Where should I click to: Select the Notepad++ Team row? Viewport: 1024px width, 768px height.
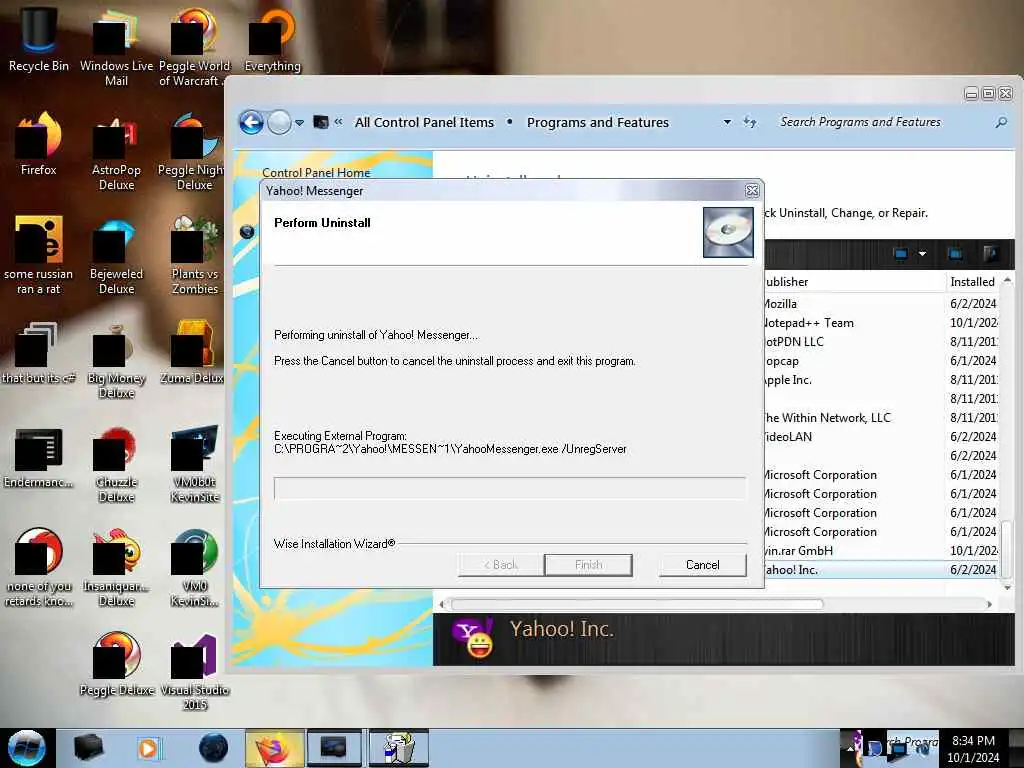click(882, 323)
